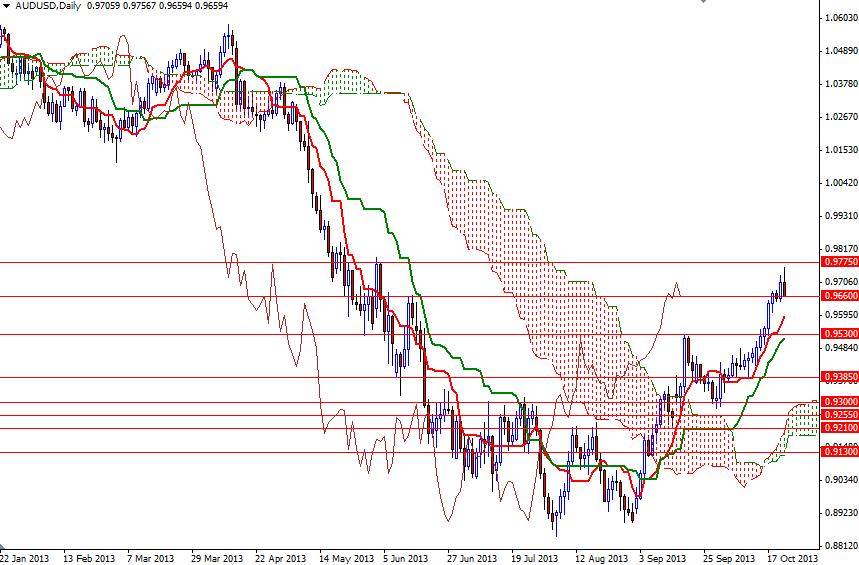Click the 0.95950 price scale value
This screenshot has height=565, width=859.
pyautogui.click(x=841, y=315)
